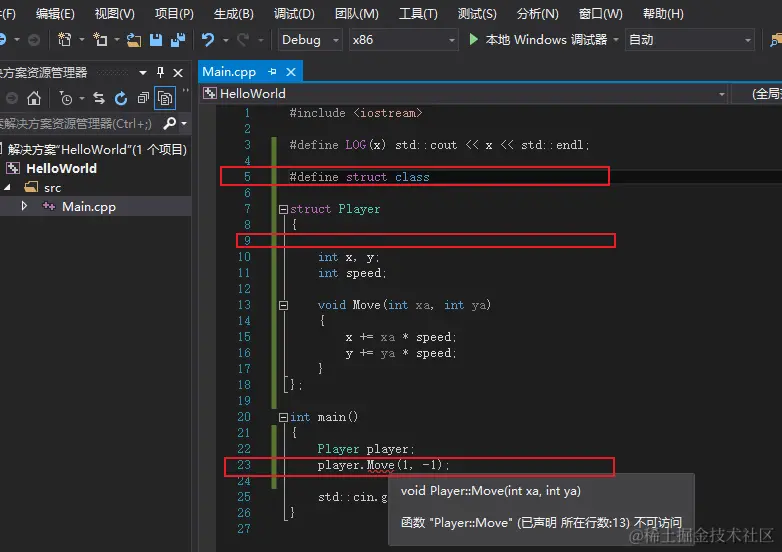Screen dimensions: 782x552
Task: Click the Main.cpp file icon in the tree
Action: [x=49, y=206]
